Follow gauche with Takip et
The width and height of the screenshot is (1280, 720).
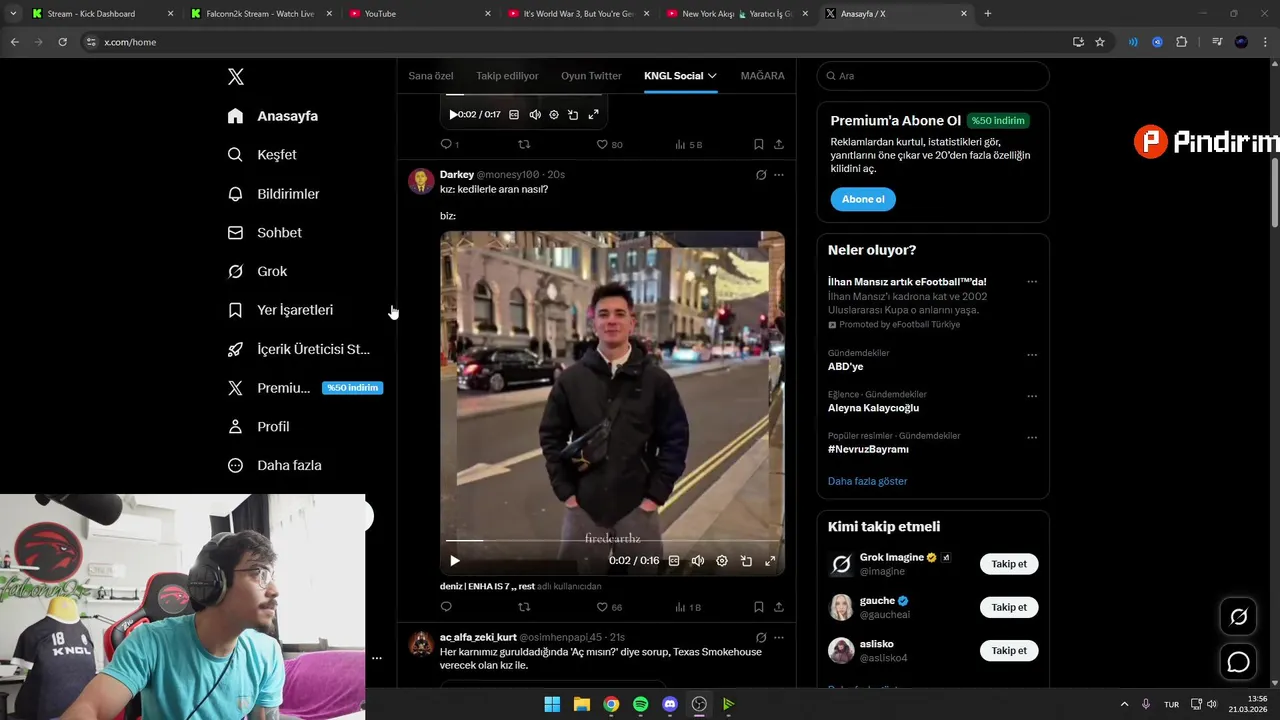point(1009,607)
